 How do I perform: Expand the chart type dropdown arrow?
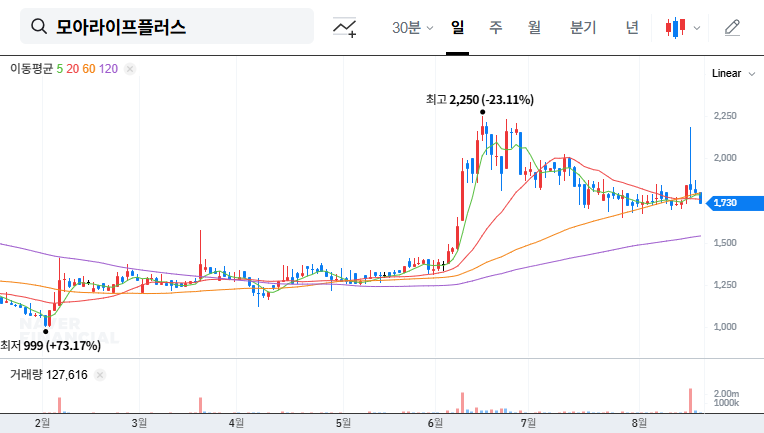[x=697, y=28]
